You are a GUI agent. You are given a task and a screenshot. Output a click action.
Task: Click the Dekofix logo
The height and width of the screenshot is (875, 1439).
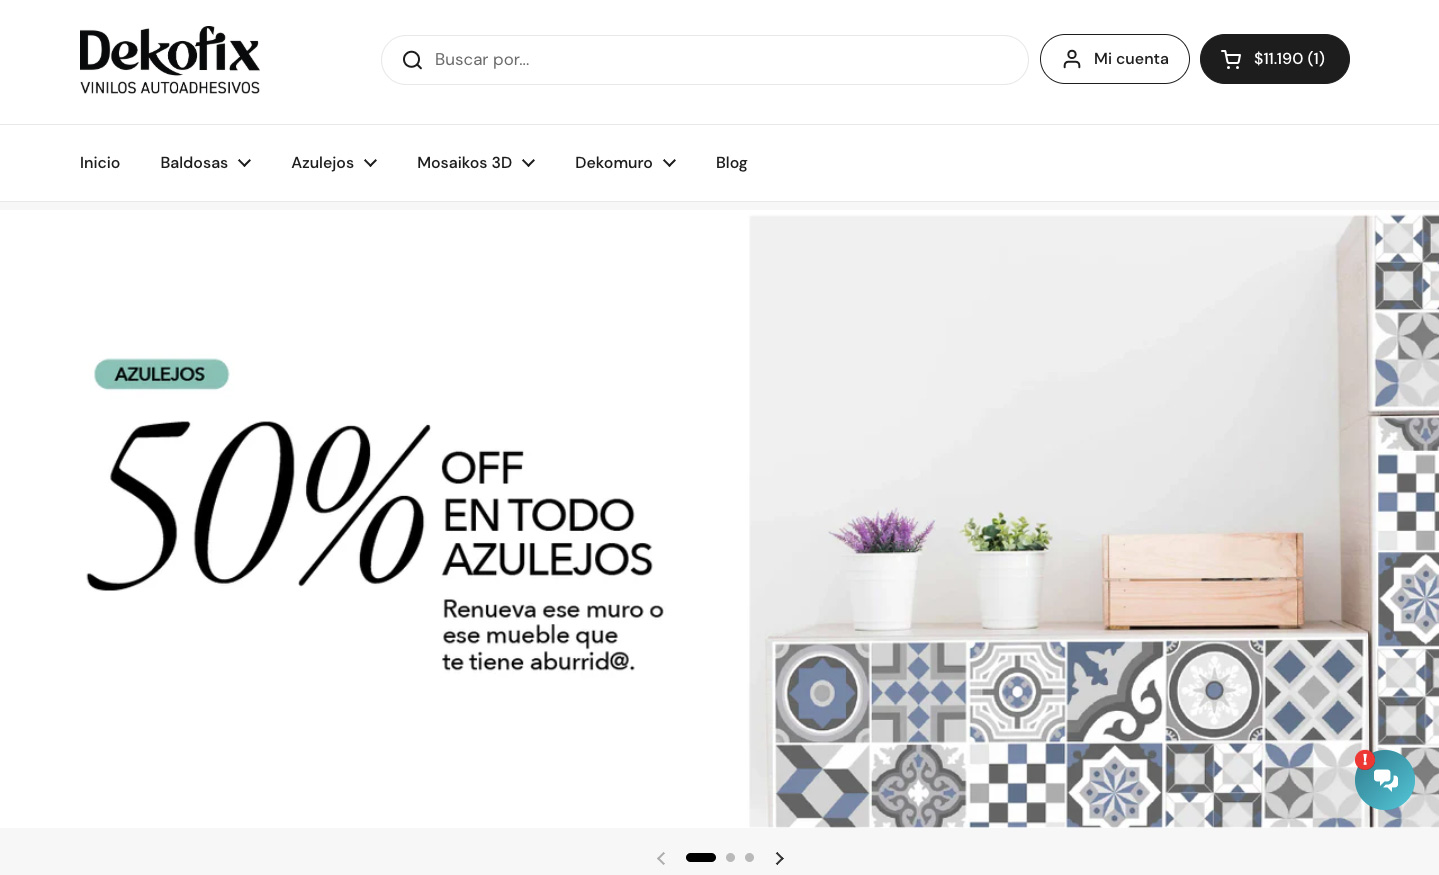tap(170, 61)
